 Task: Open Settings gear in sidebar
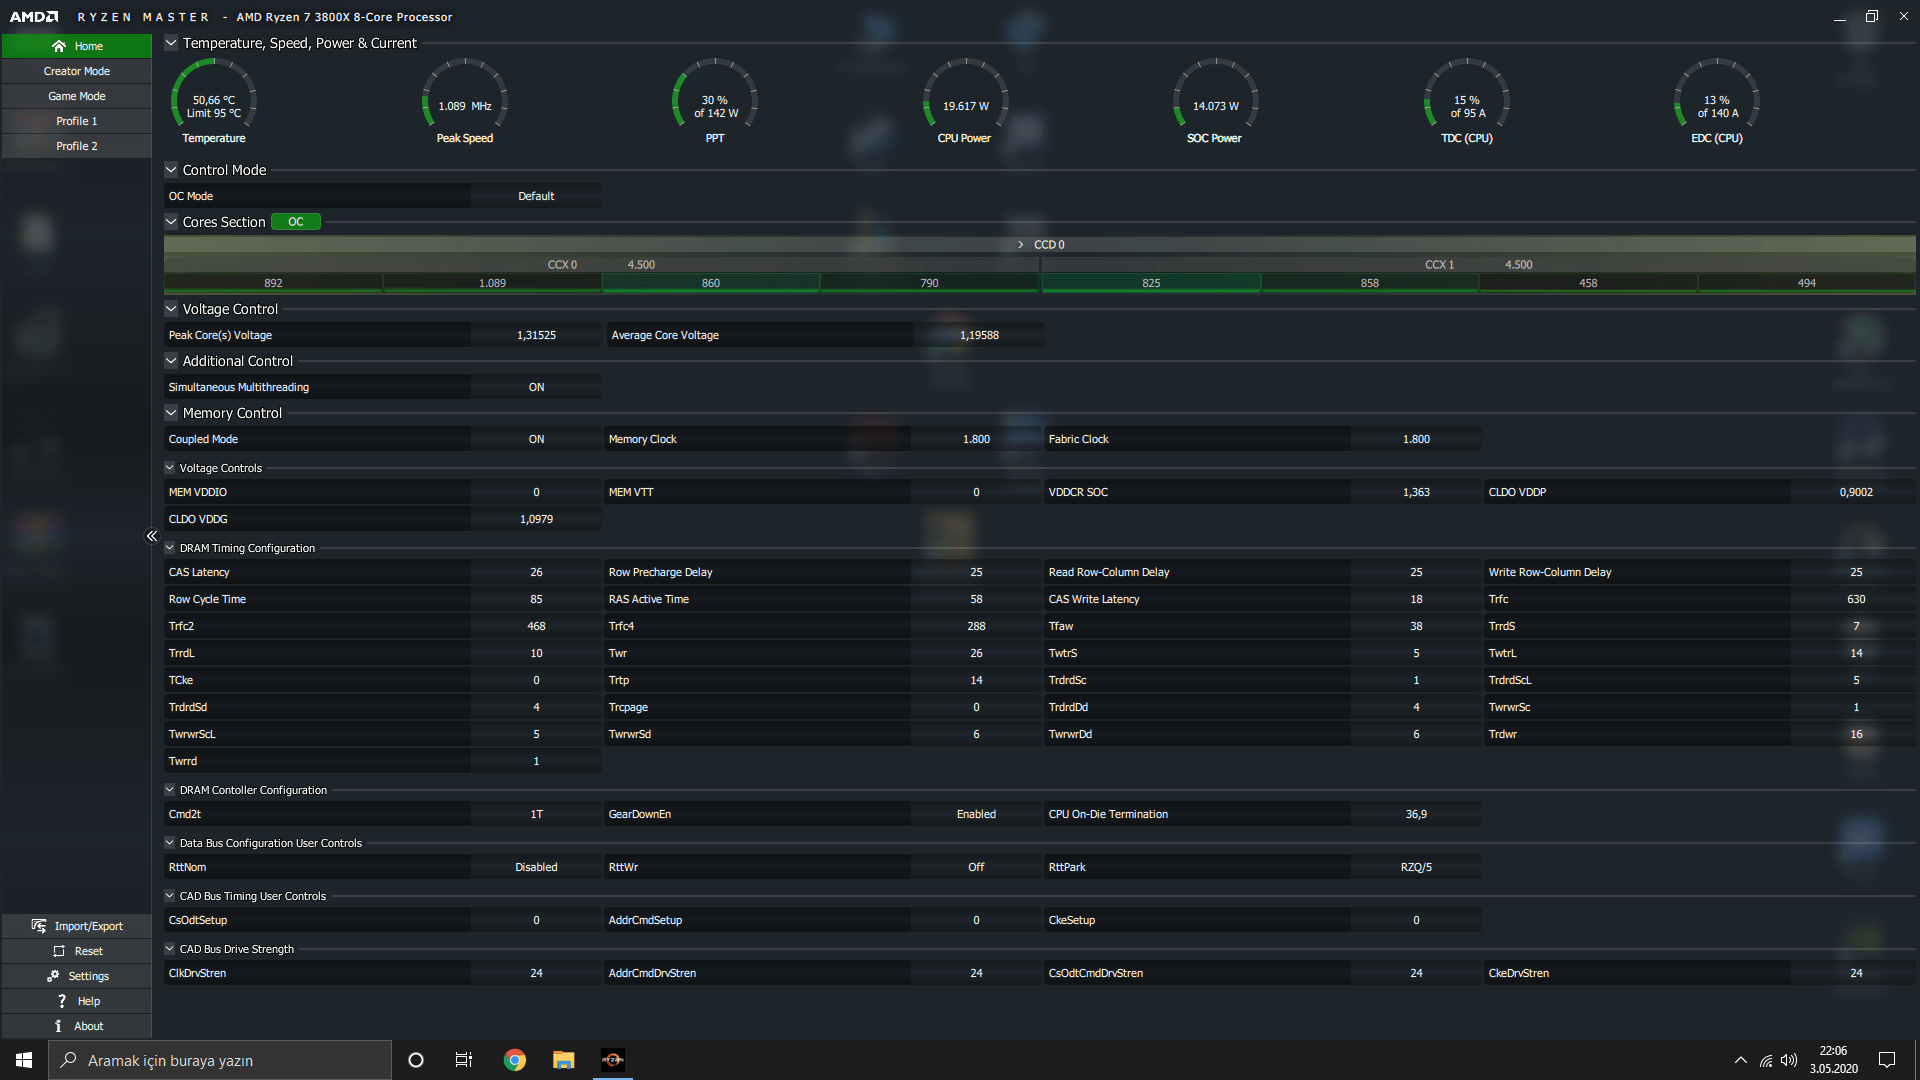[53, 976]
